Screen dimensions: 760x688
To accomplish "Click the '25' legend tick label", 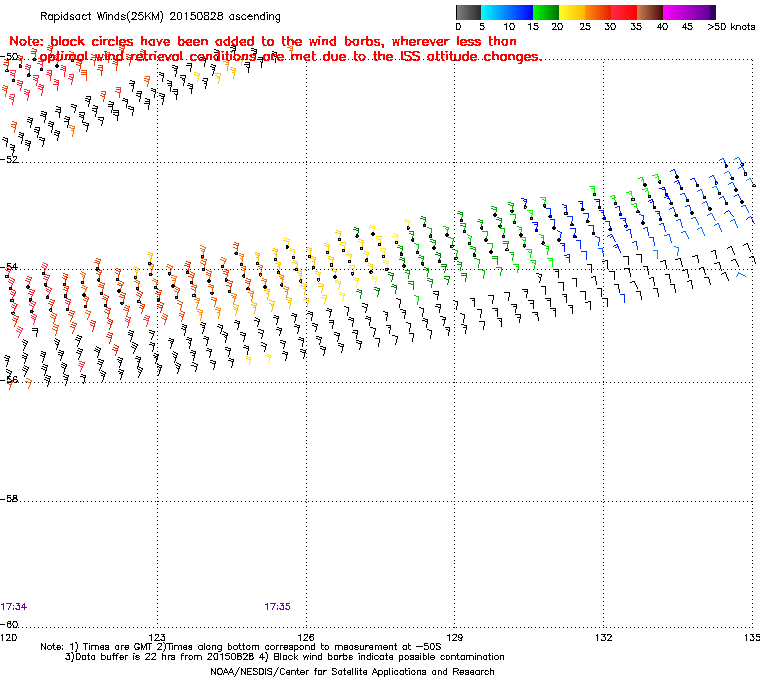I will pos(585,27).
